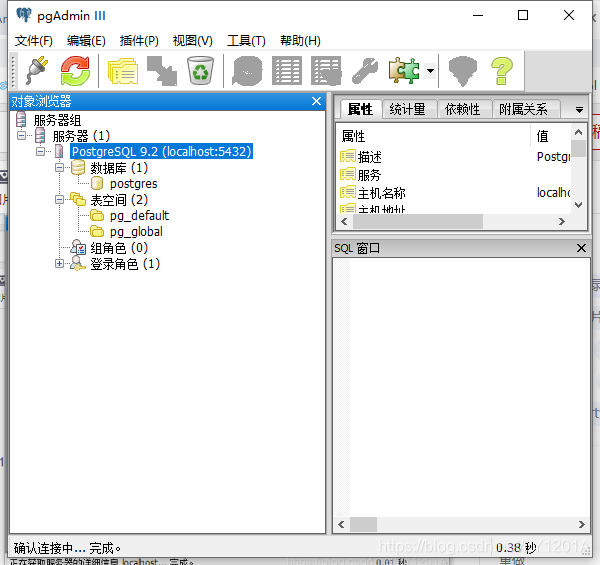The height and width of the screenshot is (565, 600).
Task: Click the 属性 column header
Action: point(434,136)
